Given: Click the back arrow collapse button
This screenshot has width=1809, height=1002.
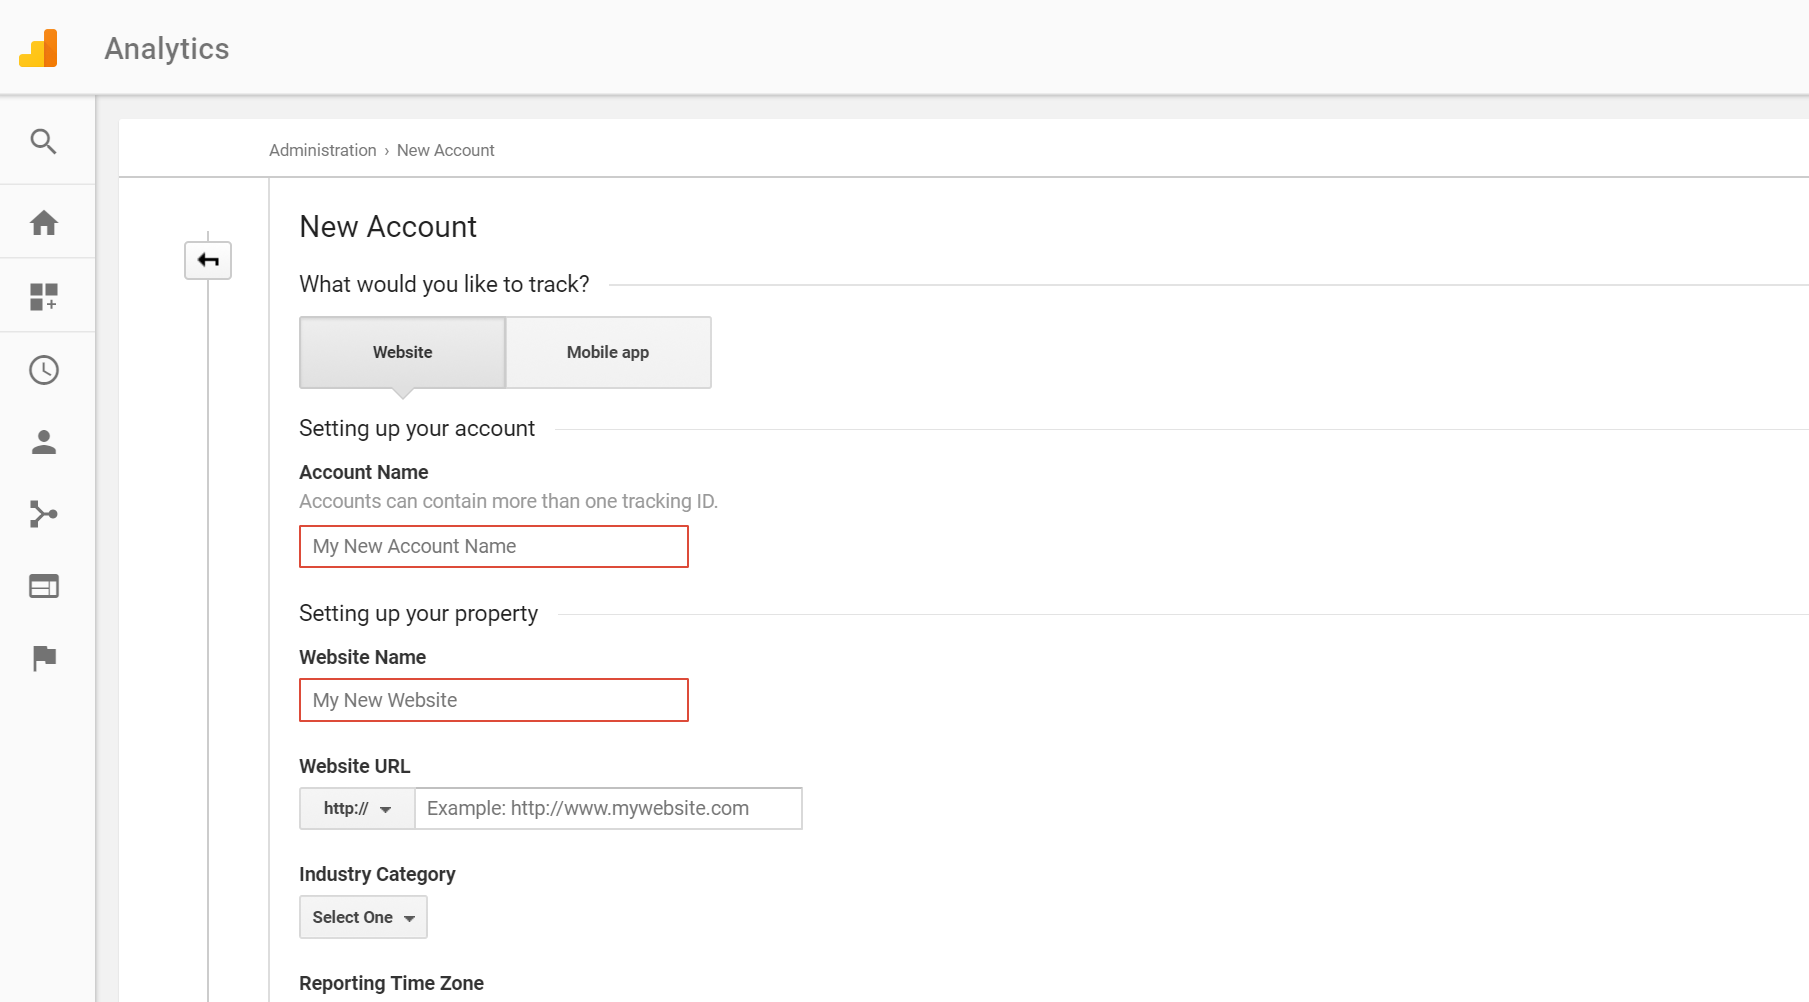Looking at the screenshot, I should point(207,260).
